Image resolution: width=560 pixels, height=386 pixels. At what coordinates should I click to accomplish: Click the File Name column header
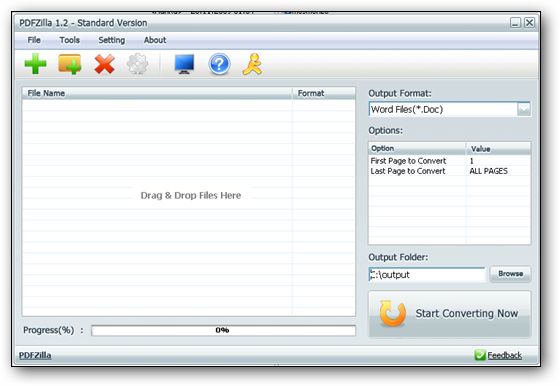tap(157, 93)
